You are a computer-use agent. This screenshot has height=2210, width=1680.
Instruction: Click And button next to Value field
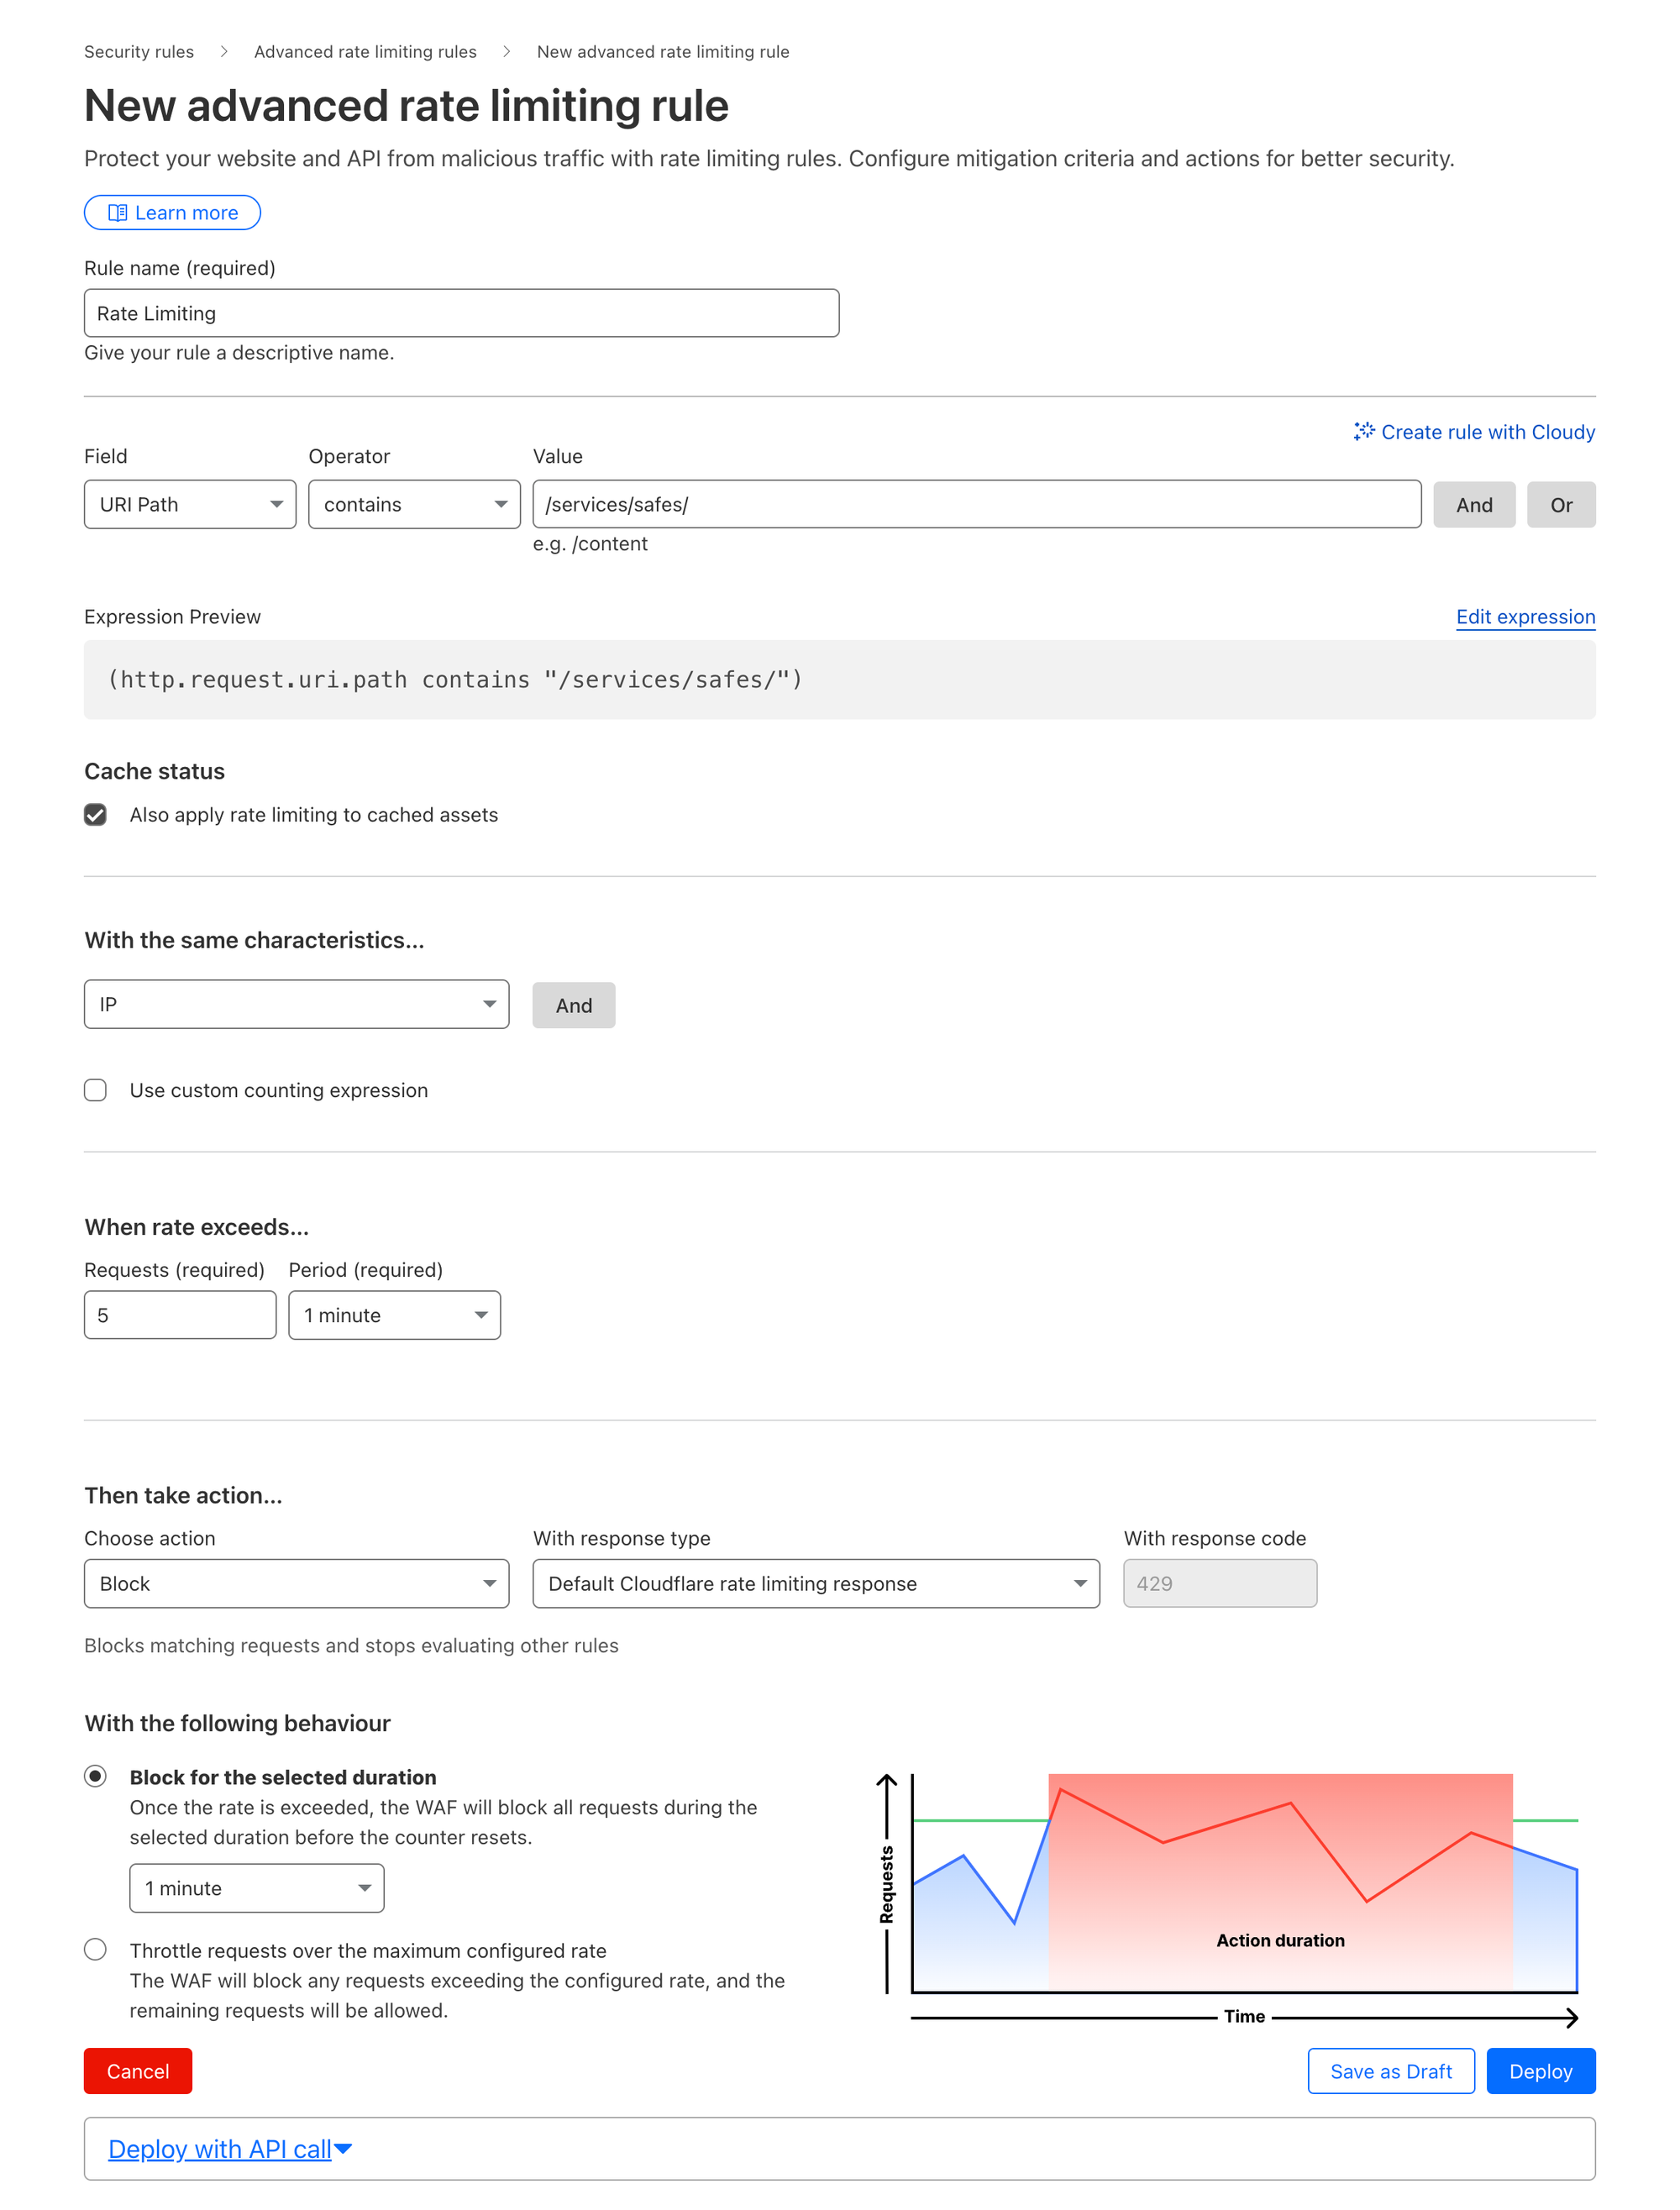click(1474, 505)
